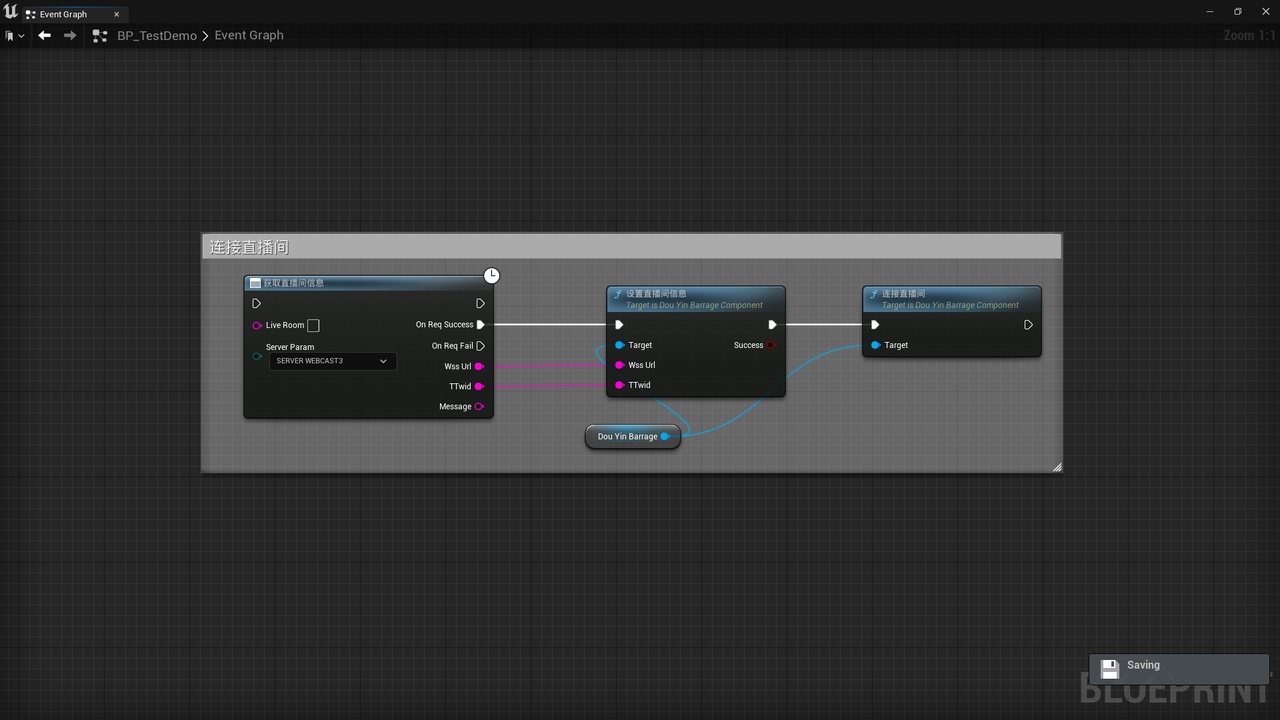The width and height of the screenshot is (1280, 720).
Task: Close the Event Graph tab
Action: (116, 14)
